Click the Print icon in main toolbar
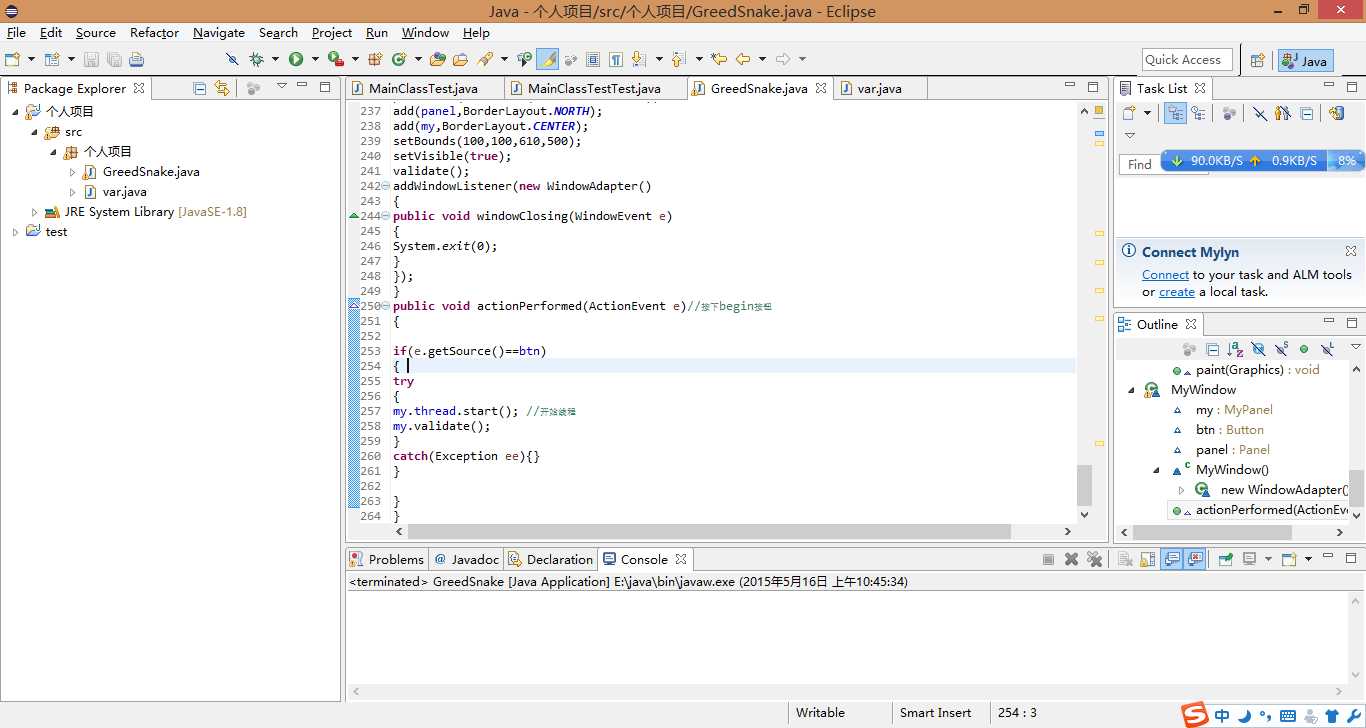The image size is (1366, 728). coord(136,59)
